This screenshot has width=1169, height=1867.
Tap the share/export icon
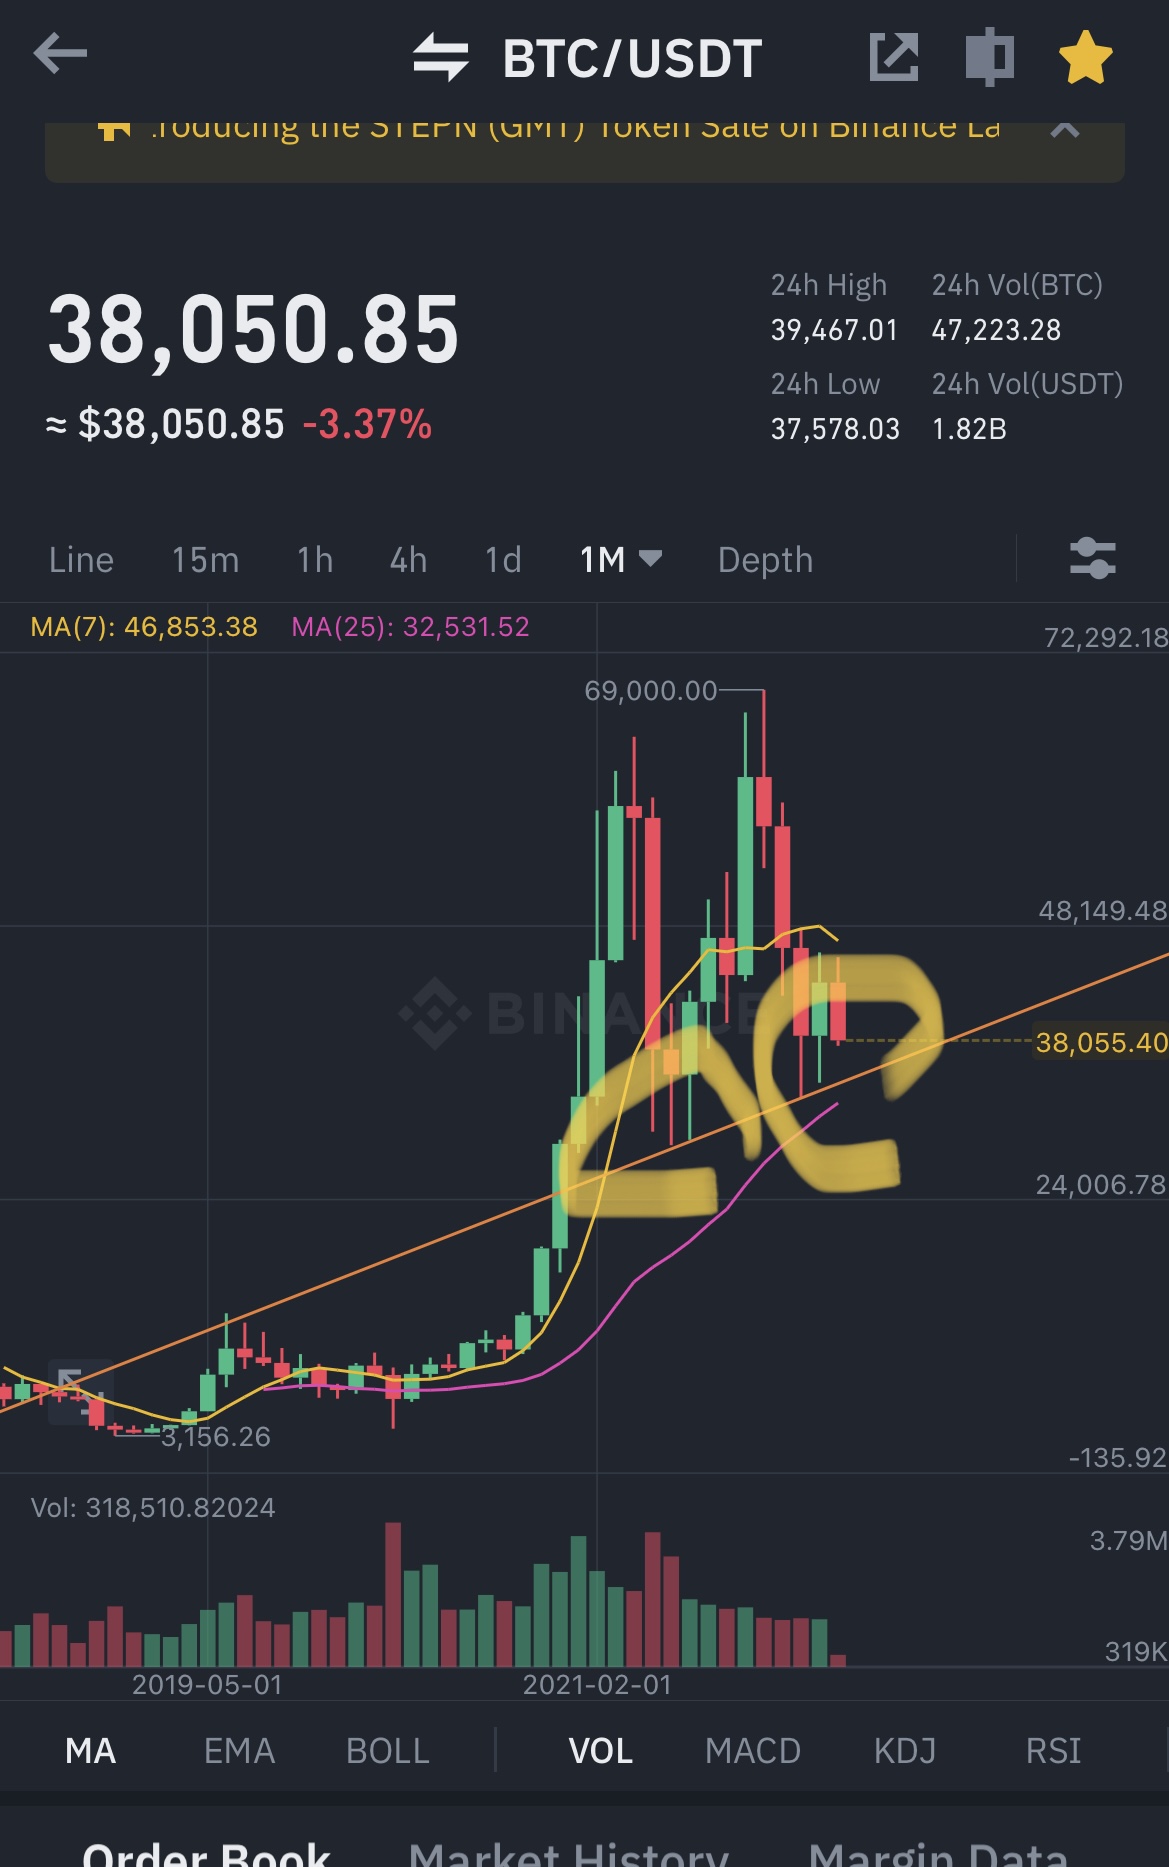click(x=894, y=57)
